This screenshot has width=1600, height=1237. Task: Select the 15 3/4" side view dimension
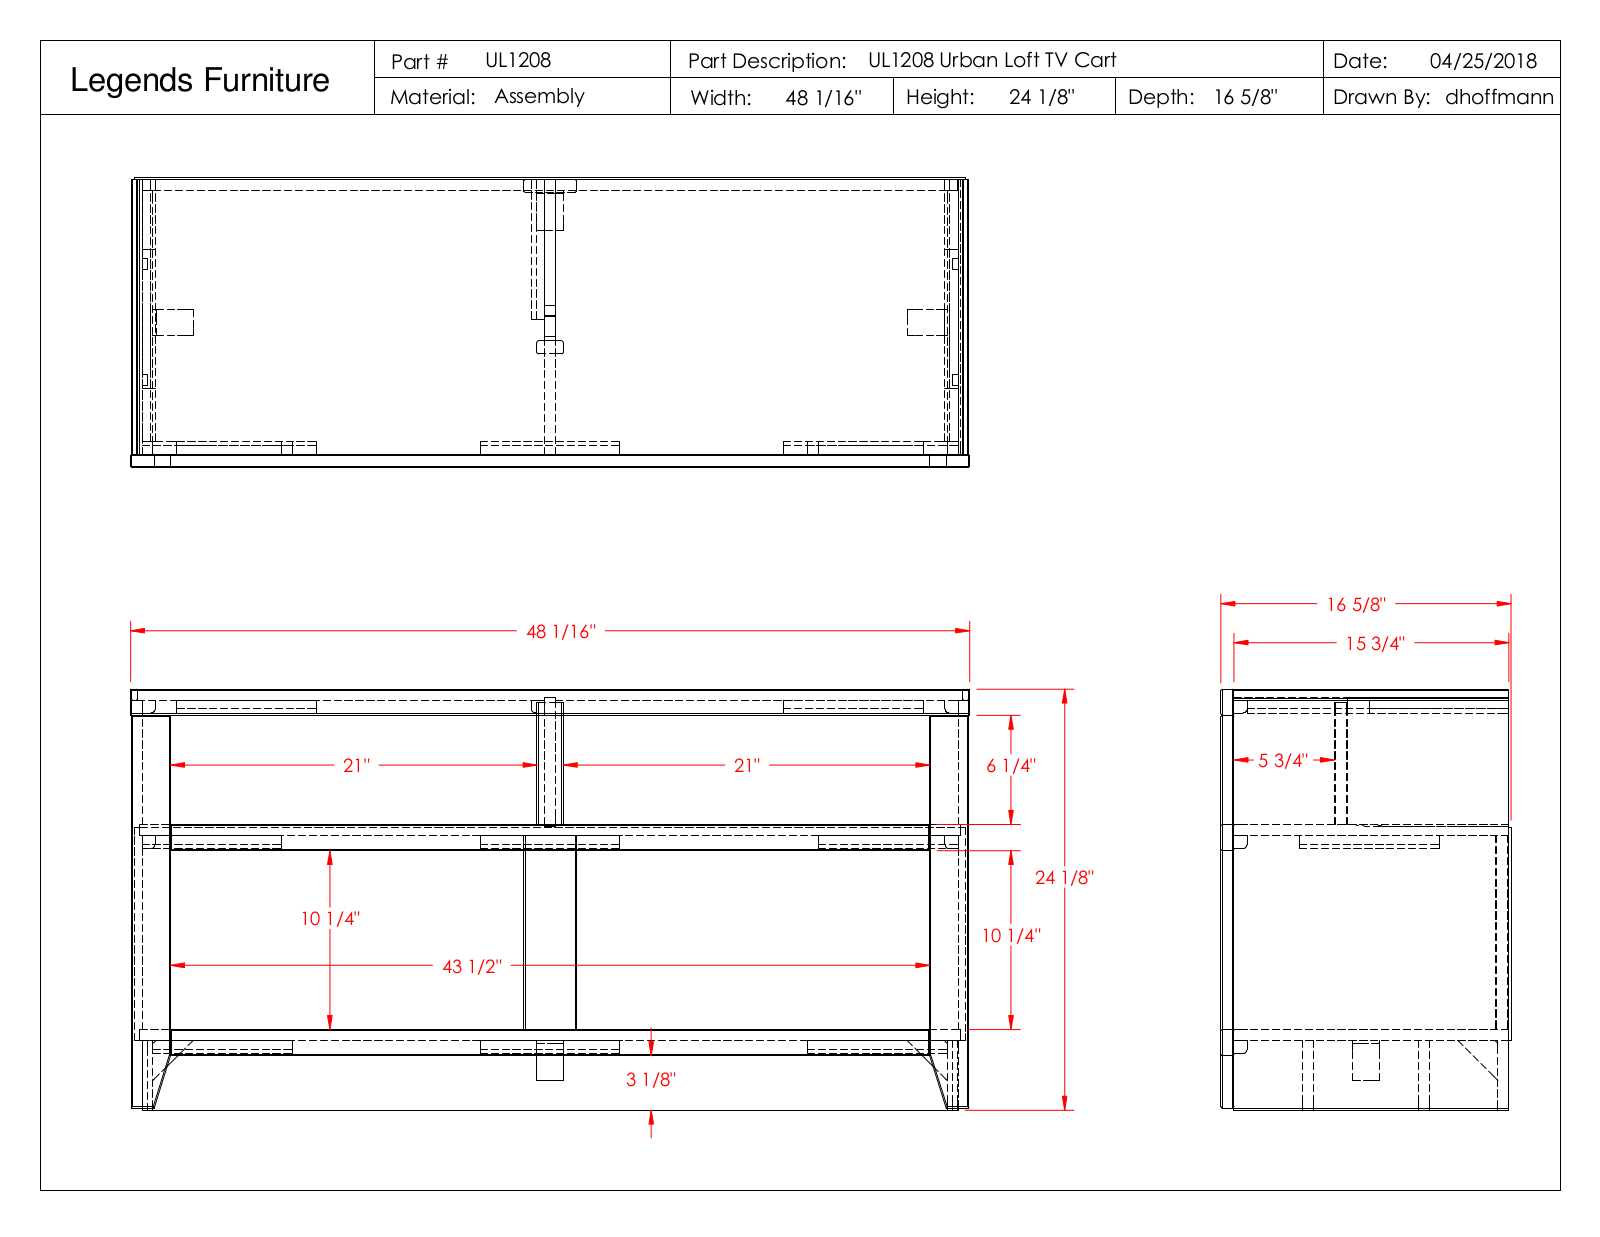click(x=1375, y=643)
